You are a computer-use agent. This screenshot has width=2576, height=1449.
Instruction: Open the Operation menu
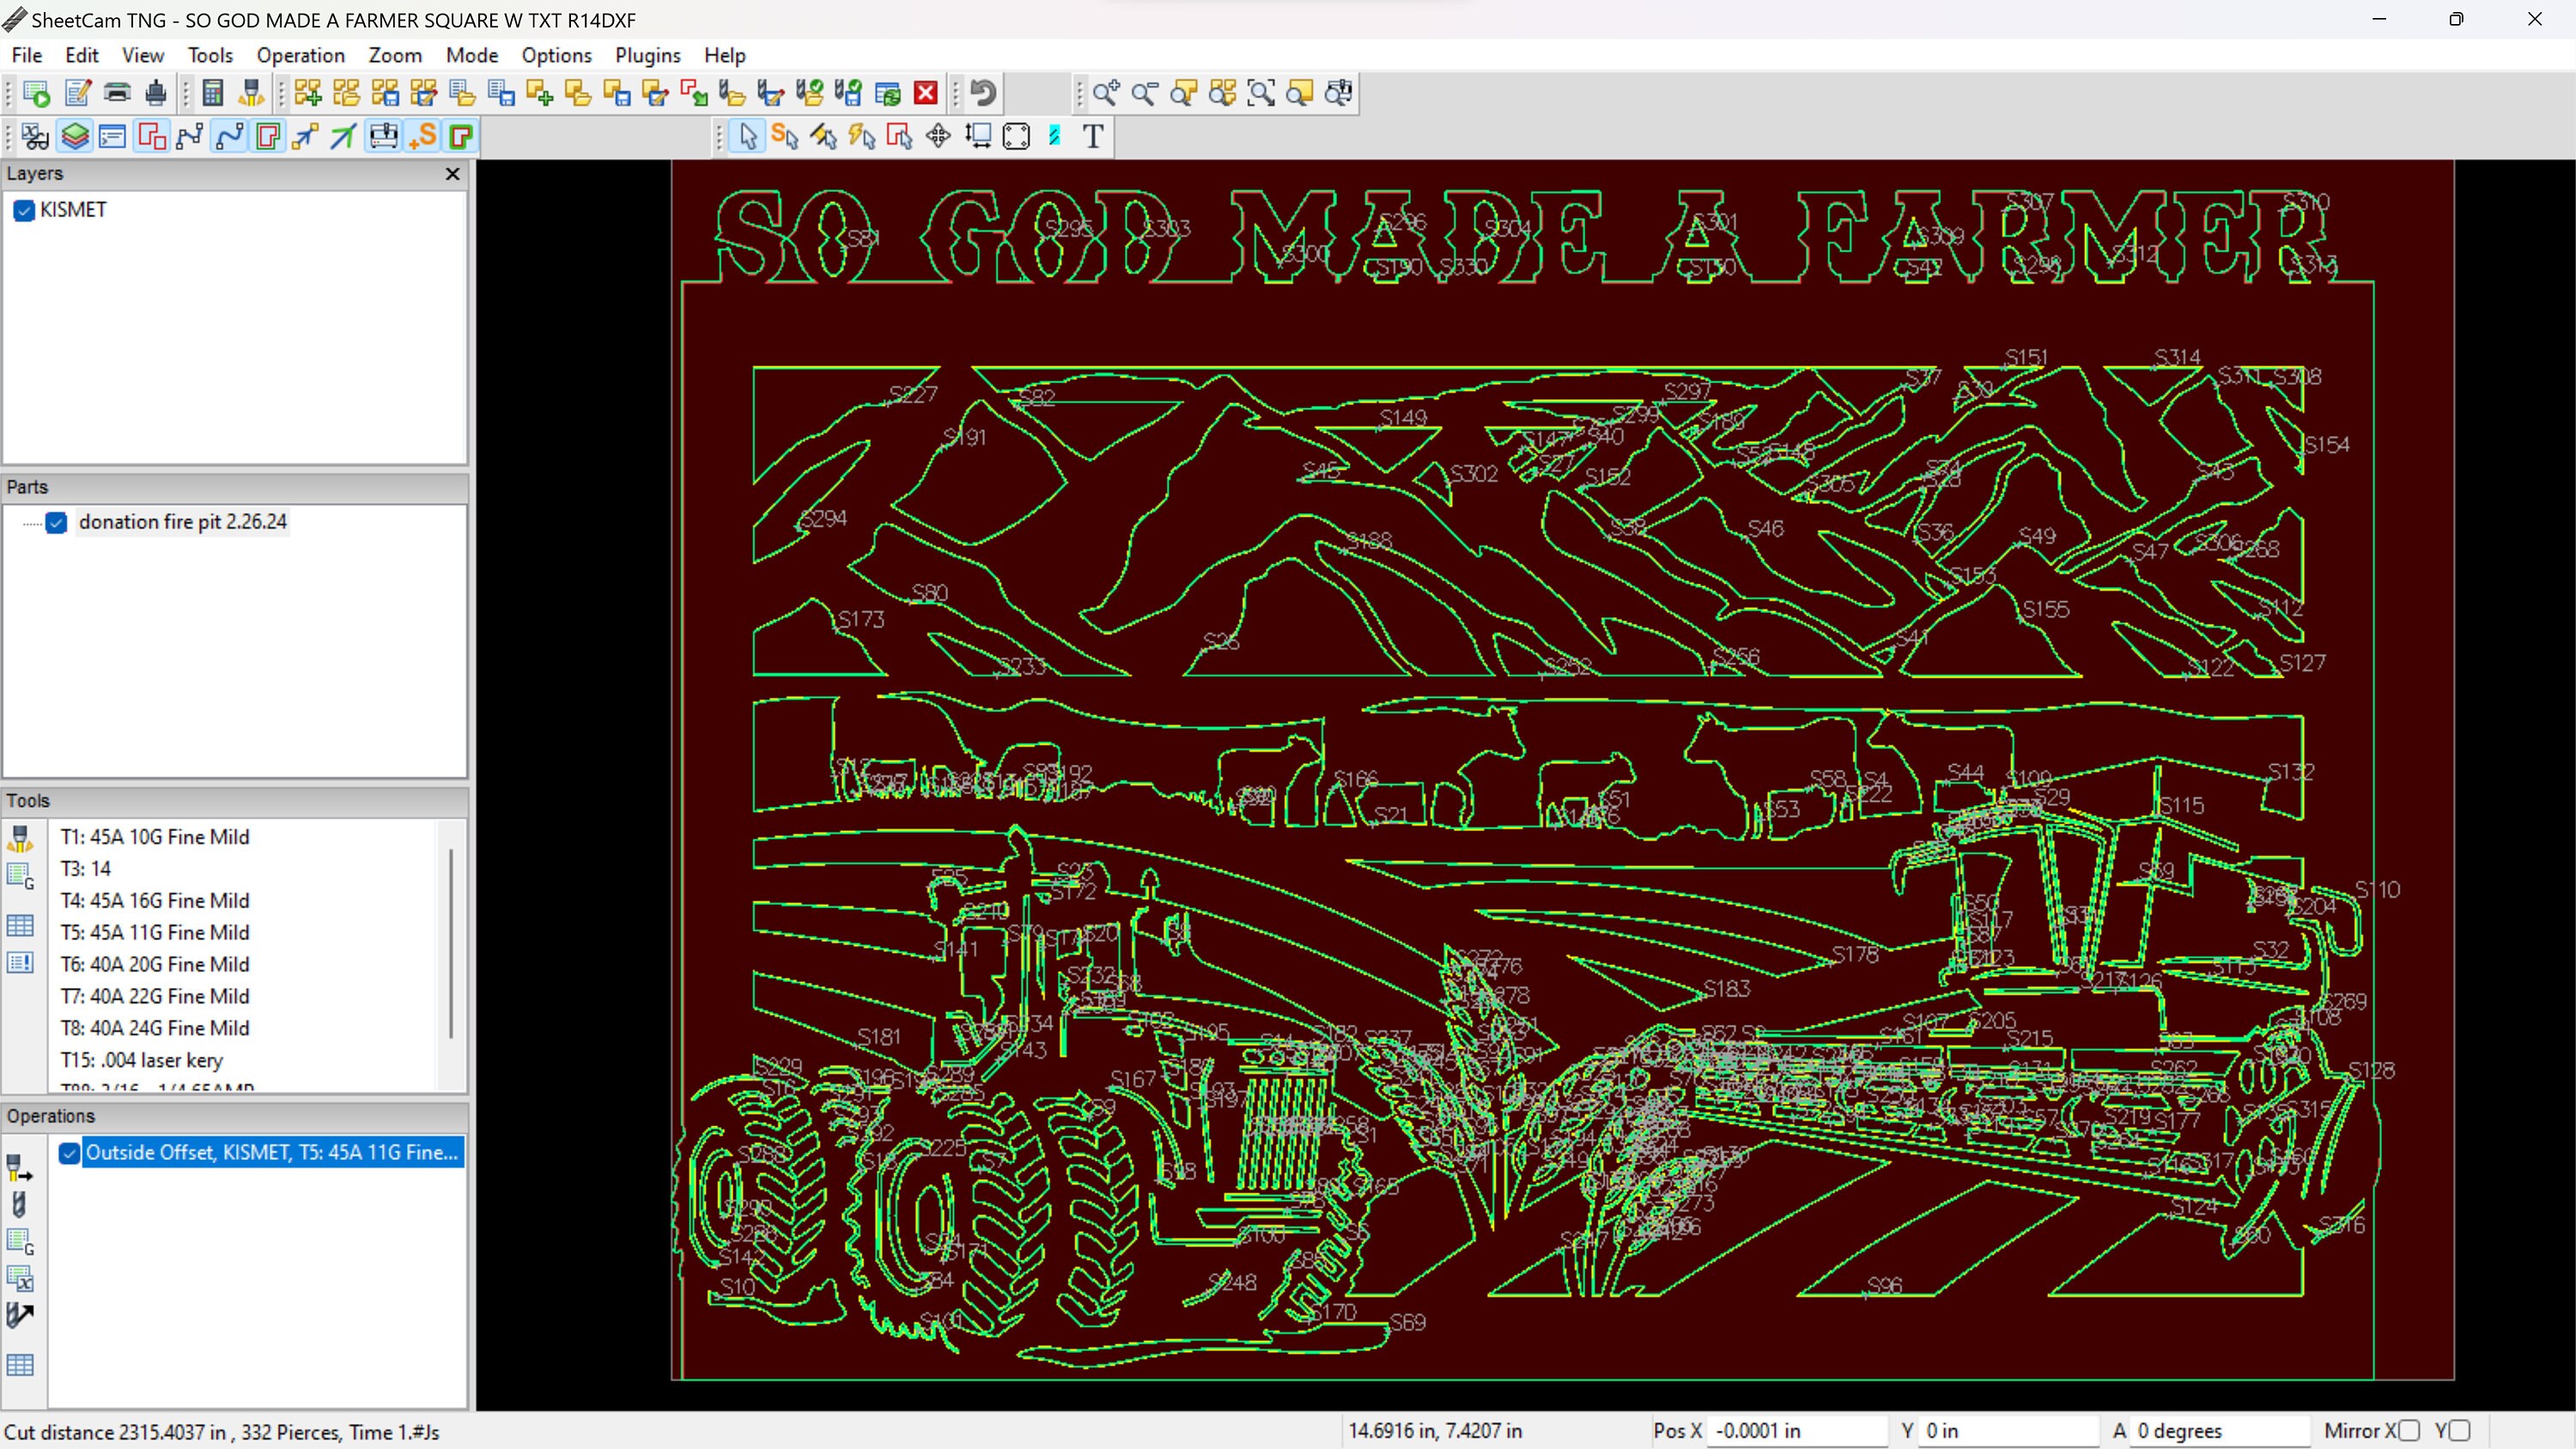300,55
